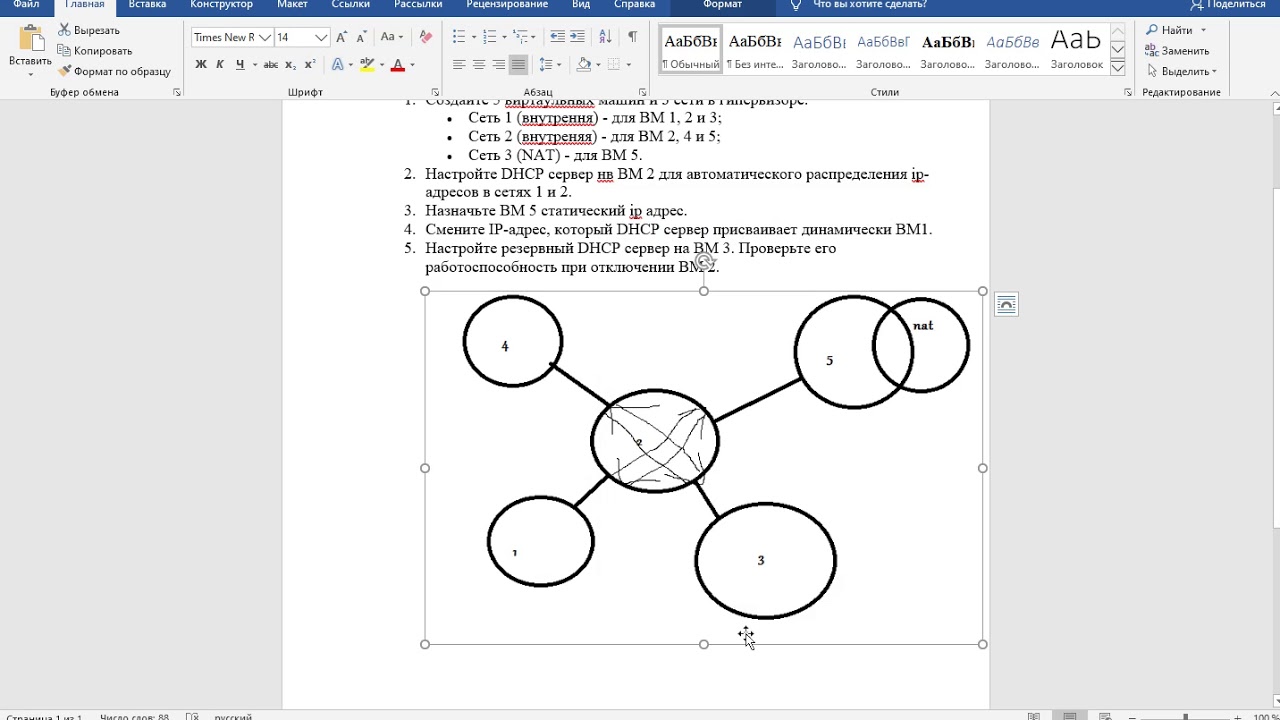This screenshot has width=1280, height=720.
Task: Click the Cut (Вырезать) scissors button
Action: [89, 30]
